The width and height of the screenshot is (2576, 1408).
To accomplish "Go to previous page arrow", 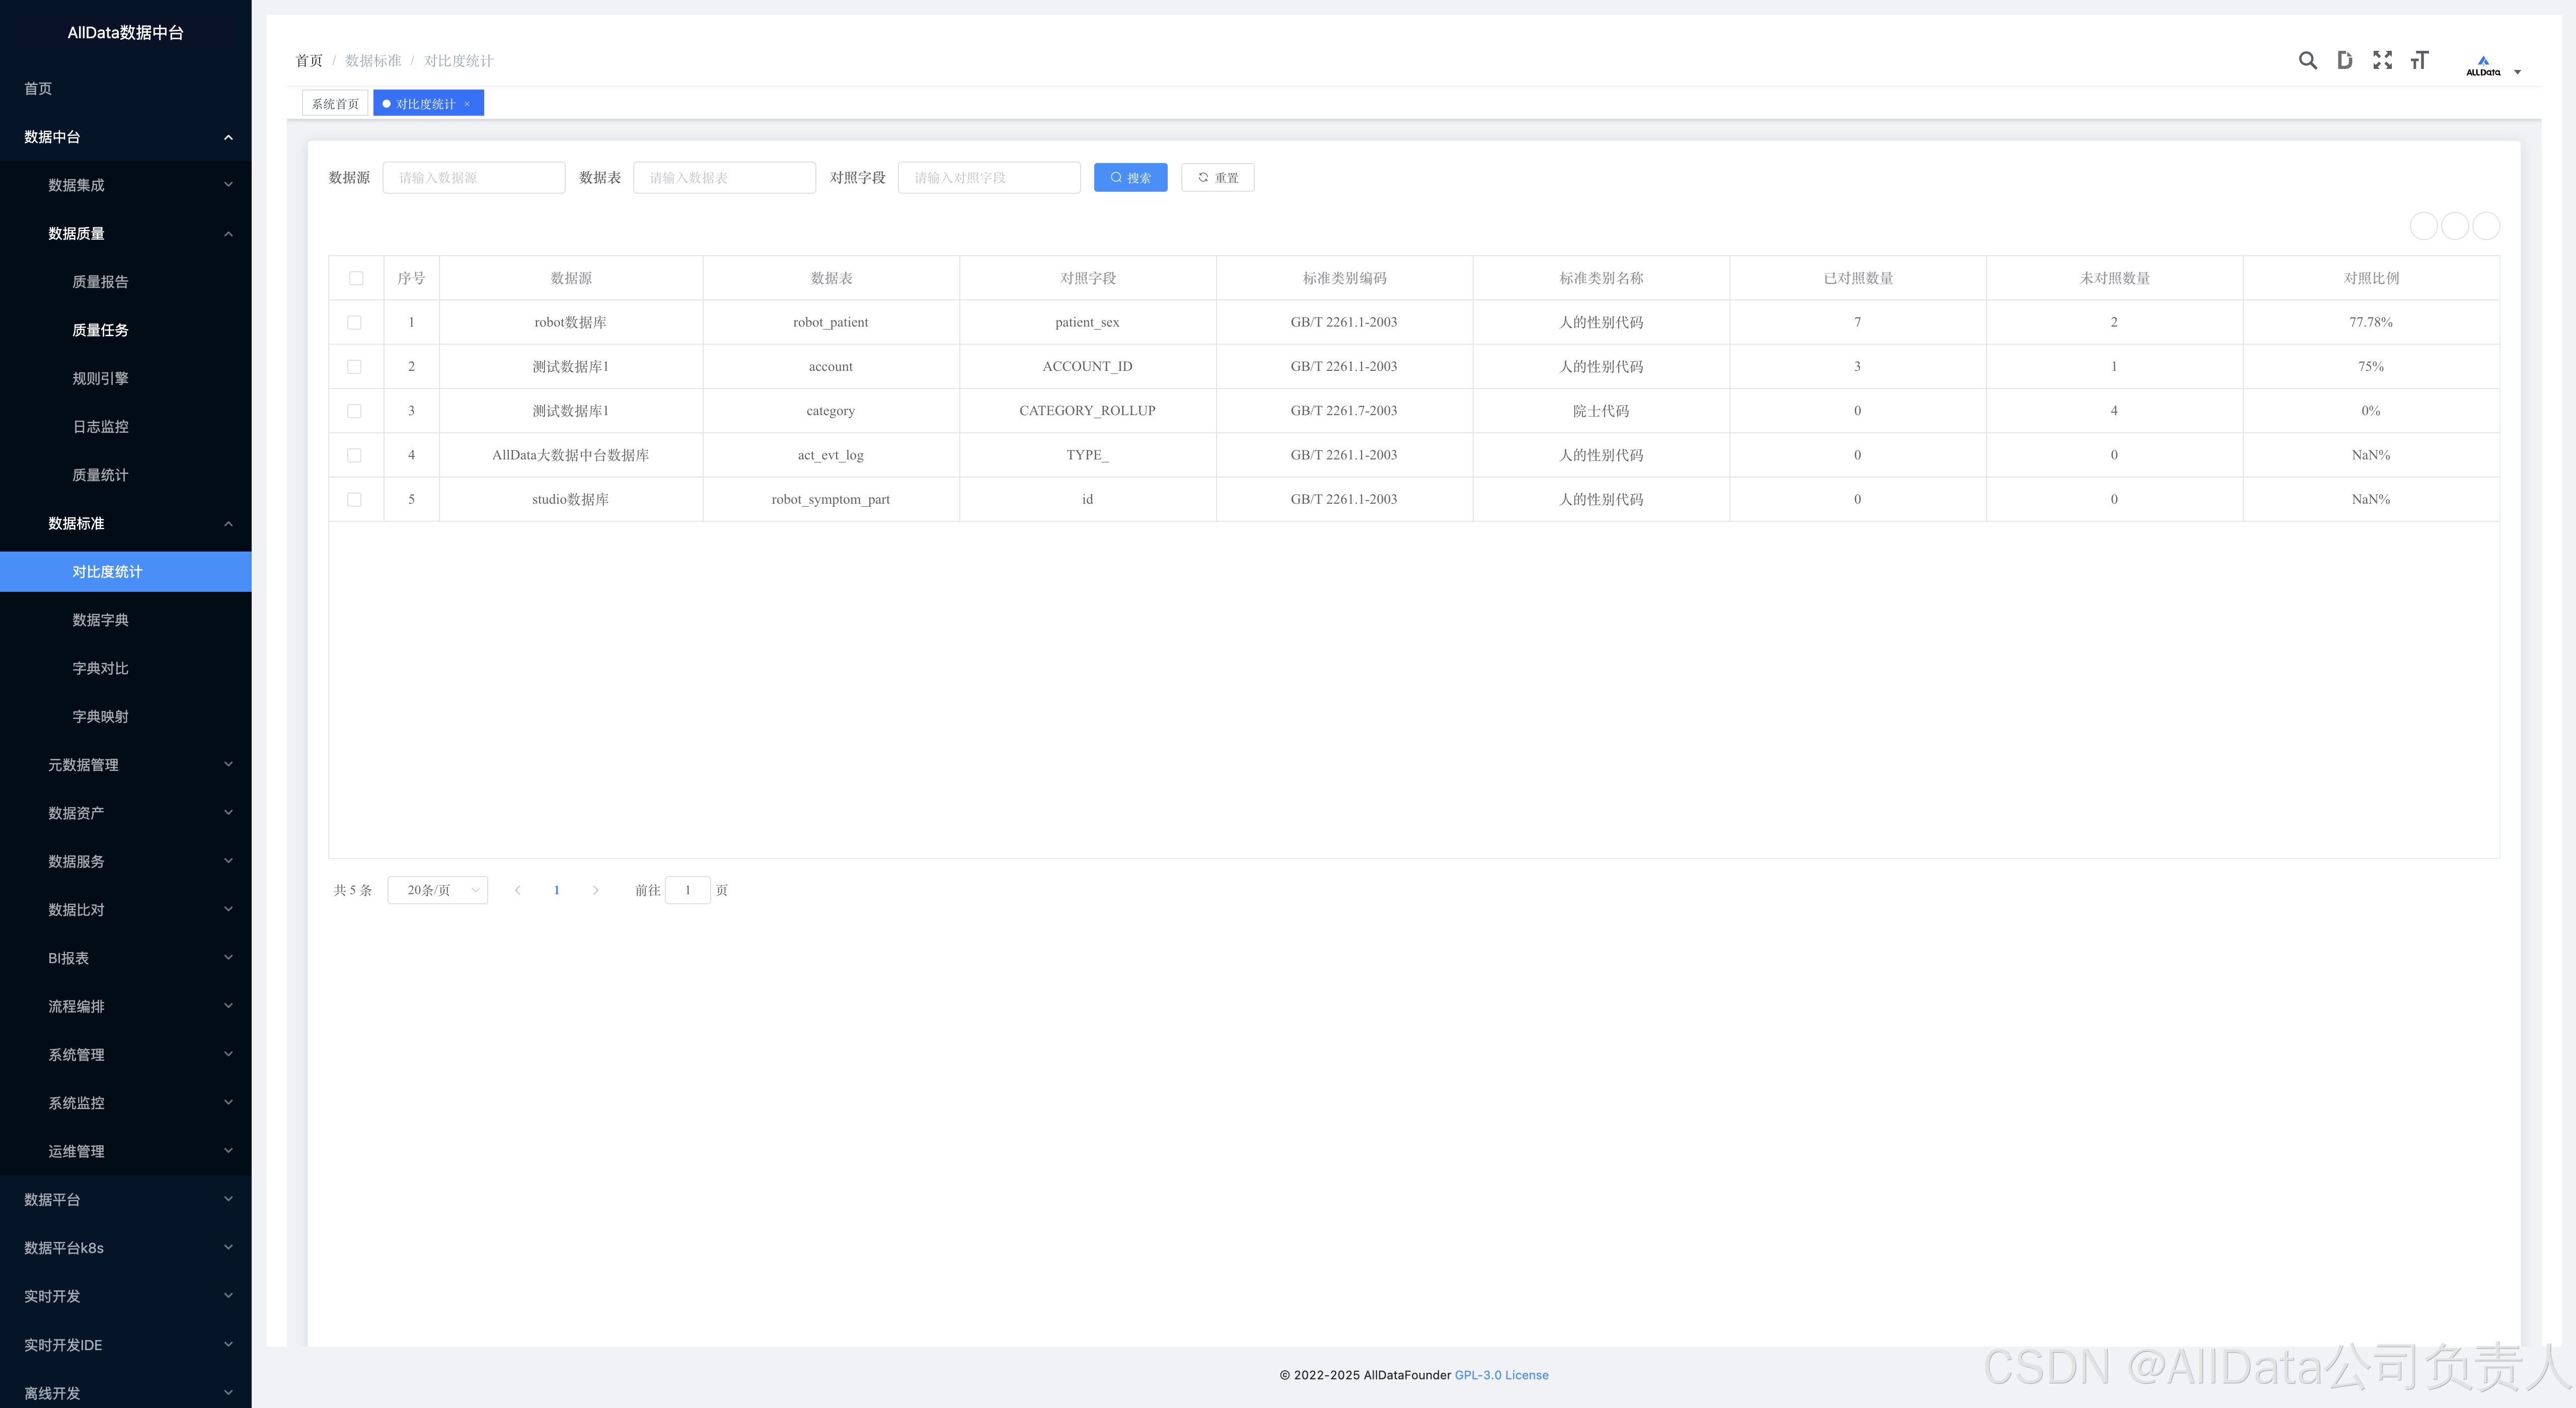I will (x=517, y=890).
